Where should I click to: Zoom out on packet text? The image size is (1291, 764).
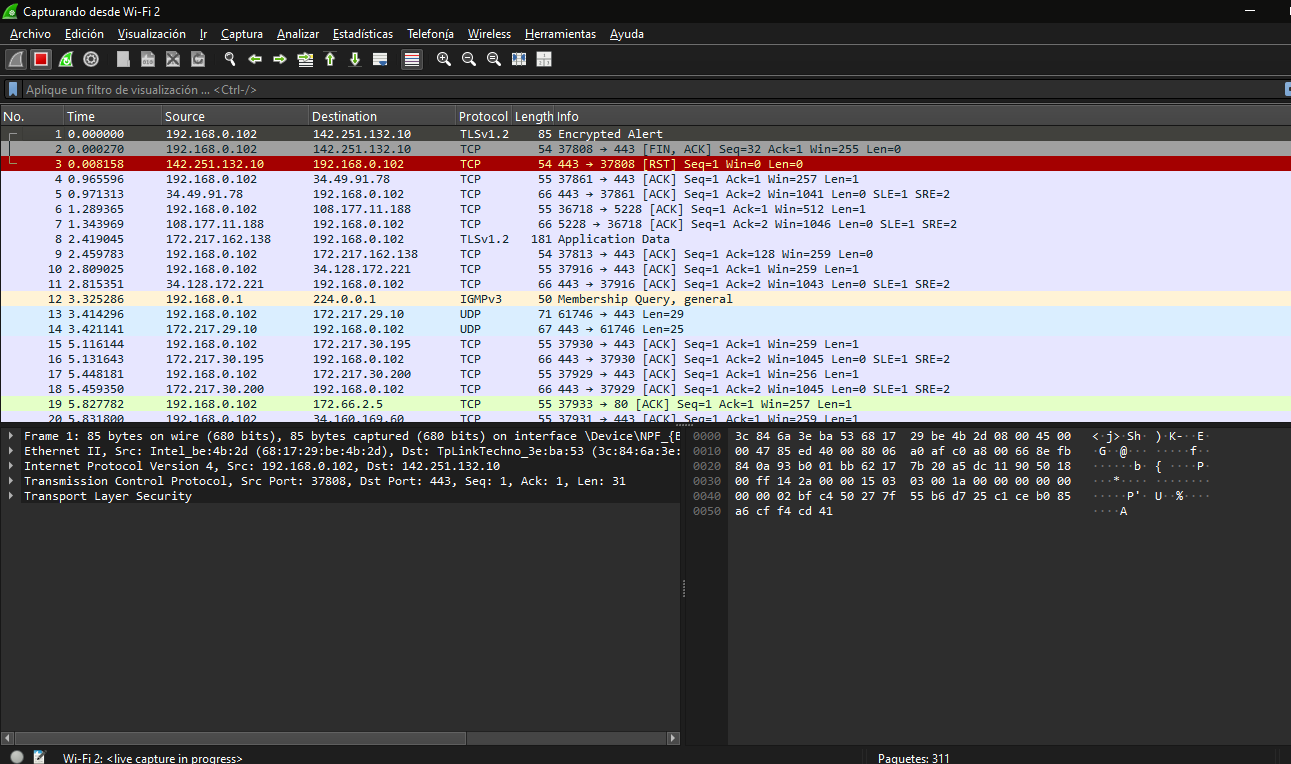[469, 59]
